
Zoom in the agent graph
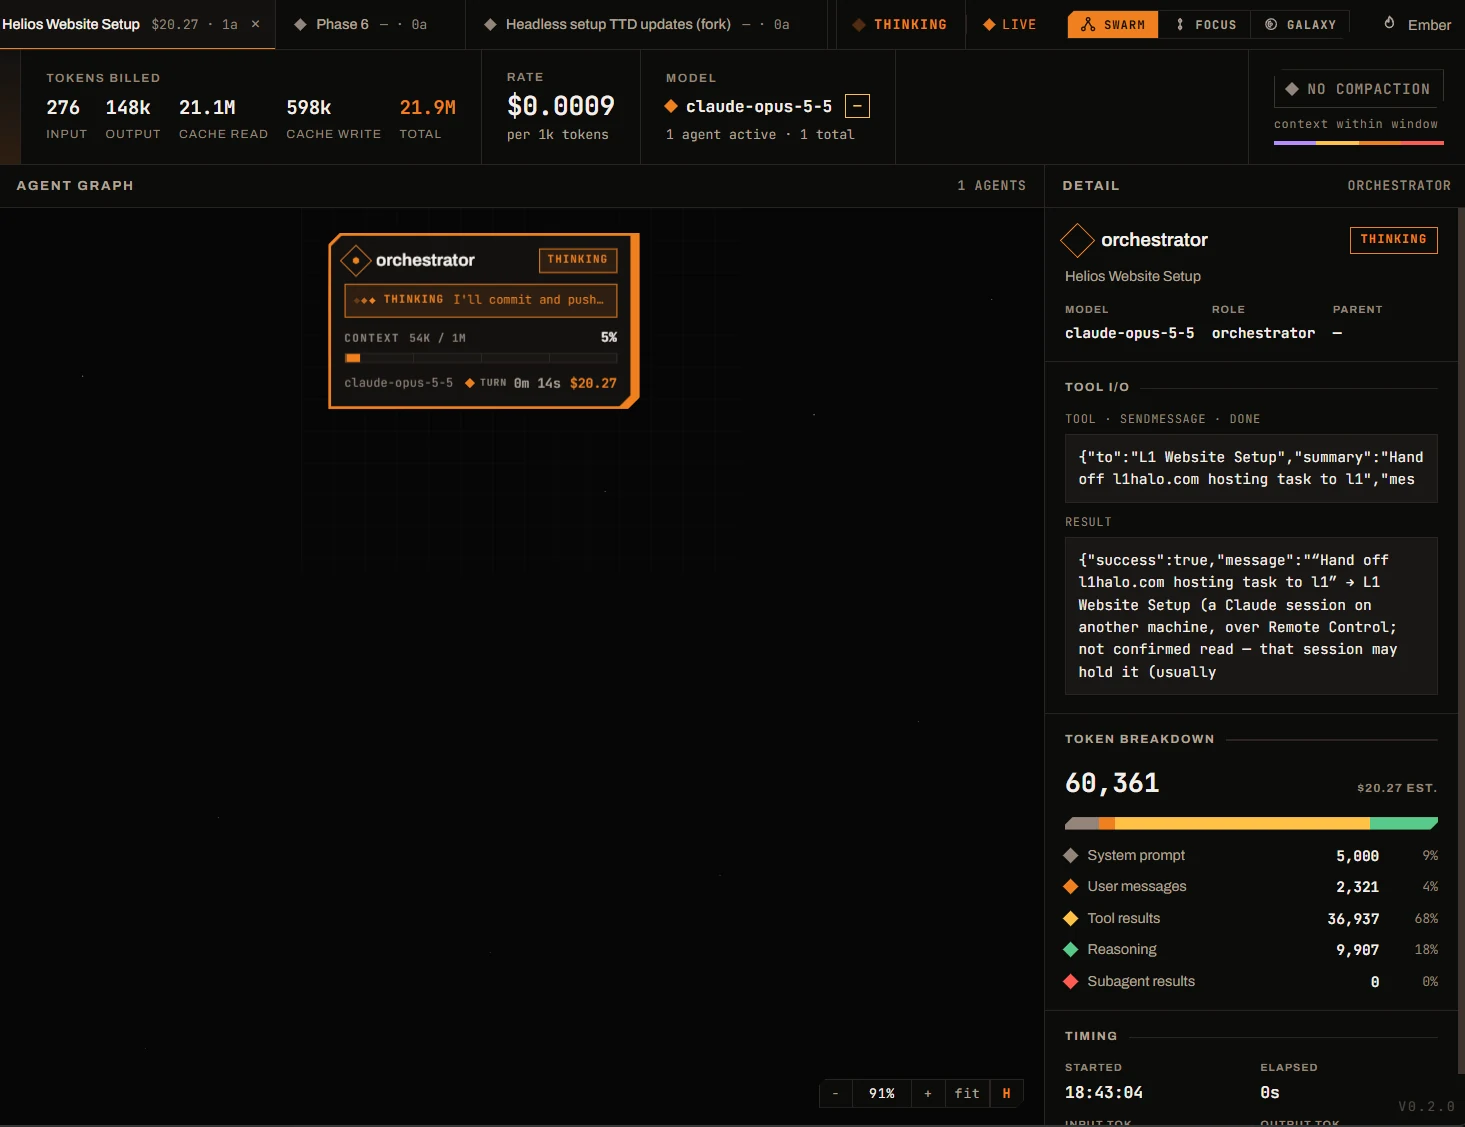(928, 1093)
